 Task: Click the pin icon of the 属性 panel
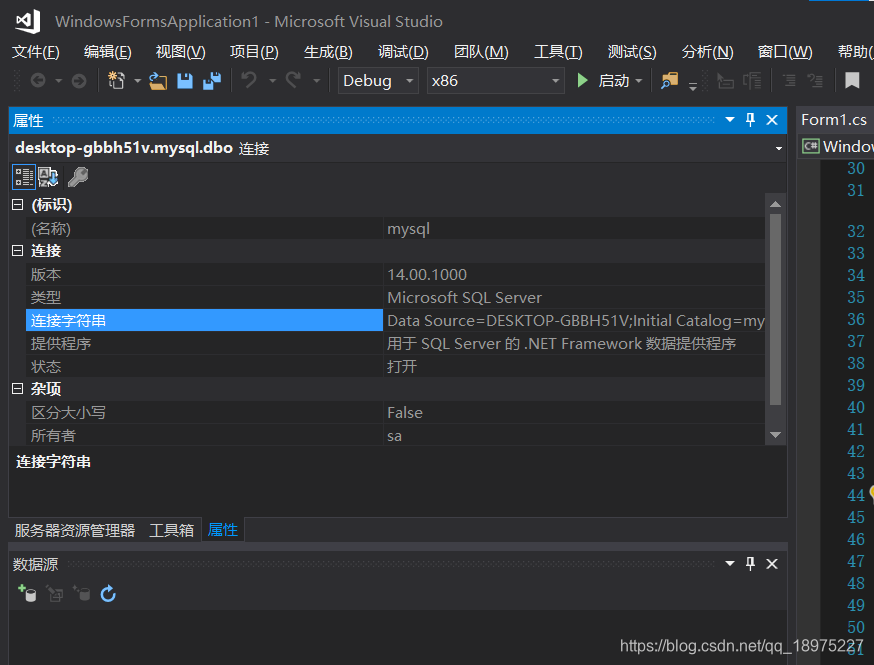tap(750, 120)
